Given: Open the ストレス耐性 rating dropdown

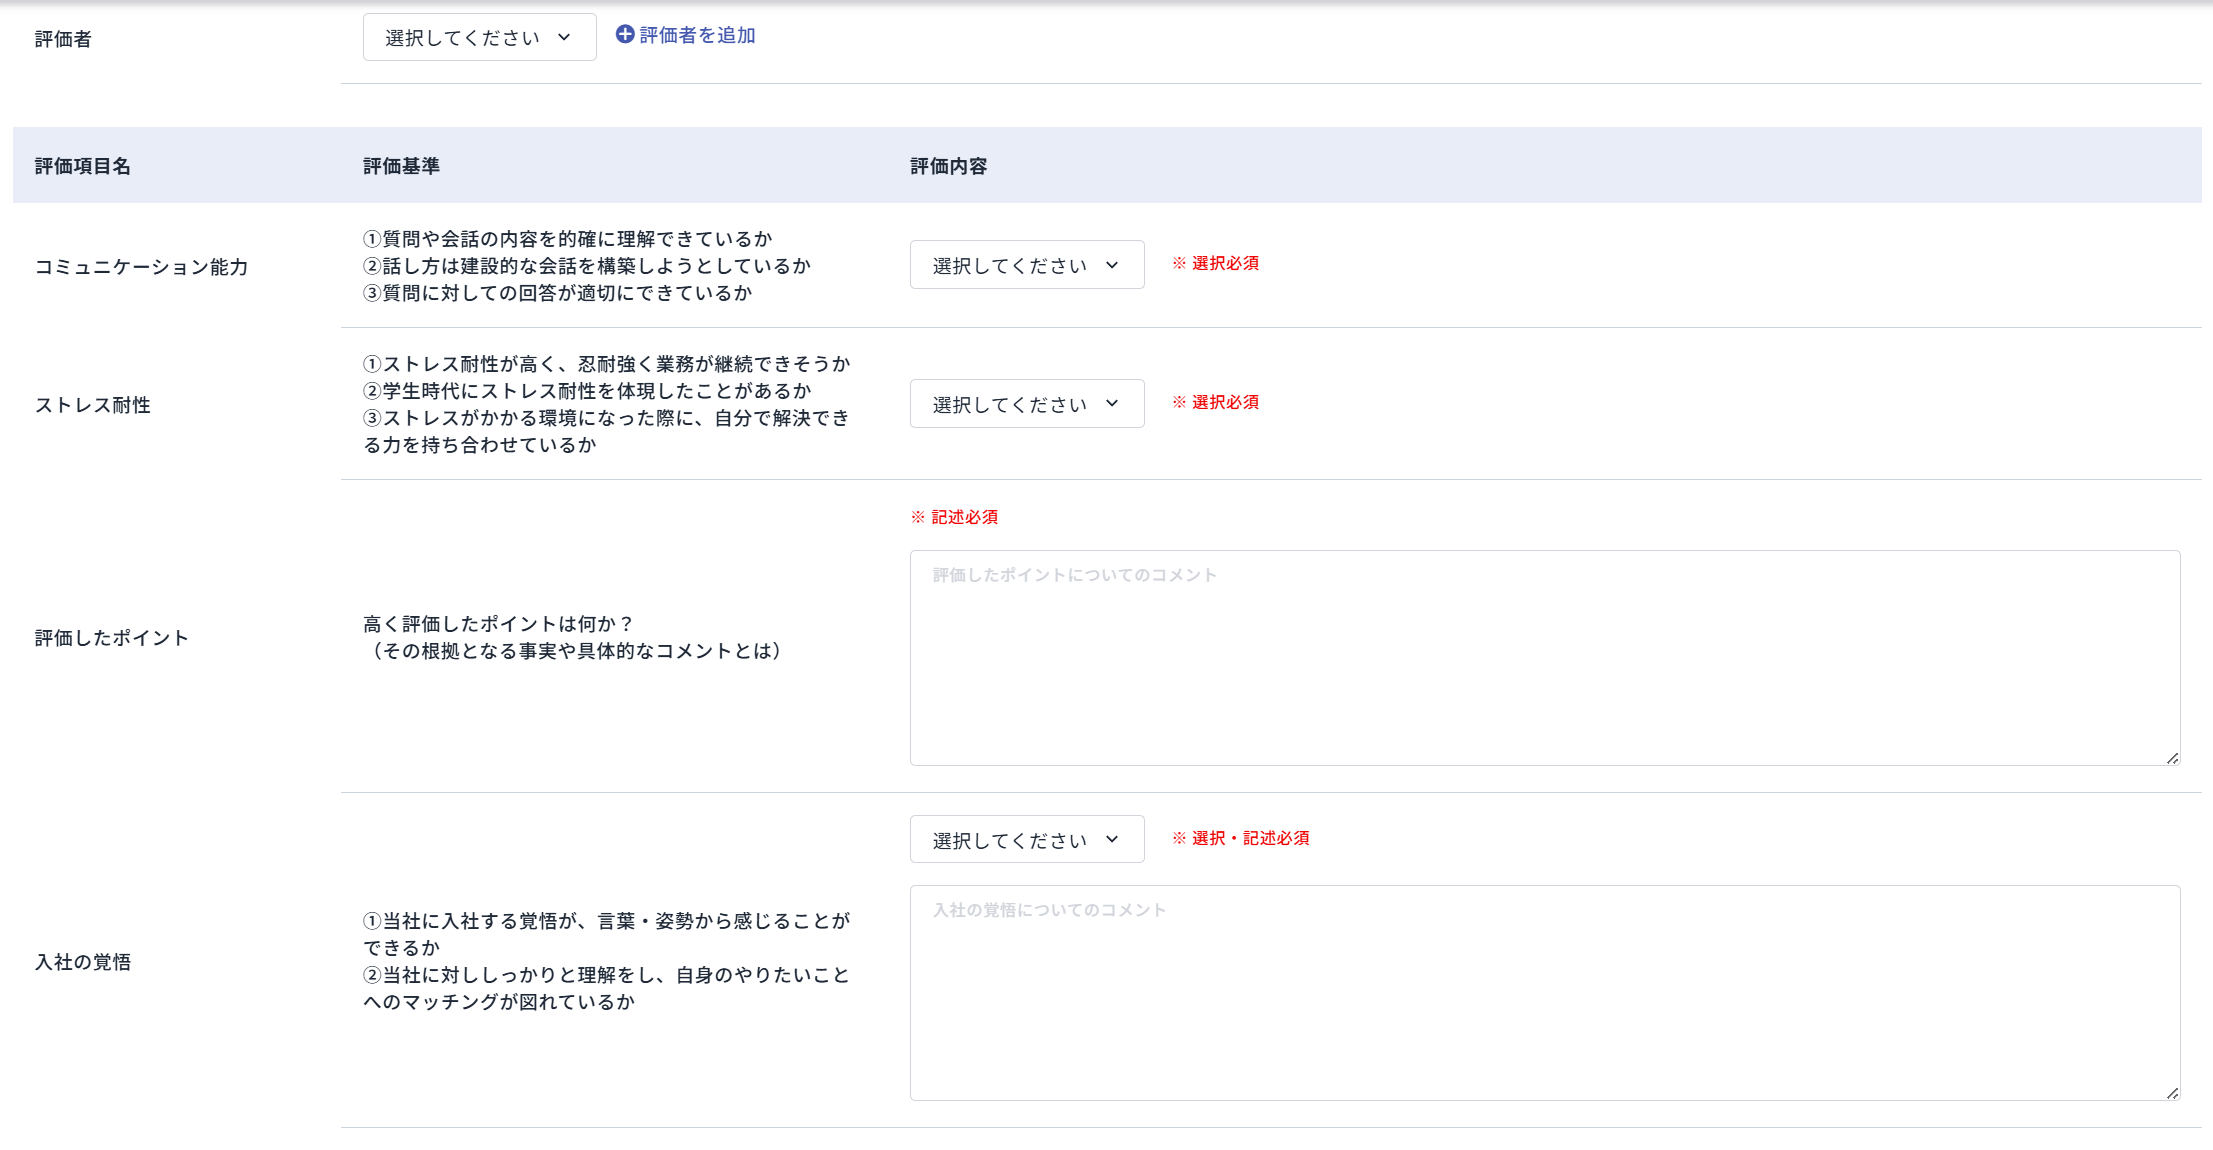Looking at the screenshot, I should point(1026,403).
